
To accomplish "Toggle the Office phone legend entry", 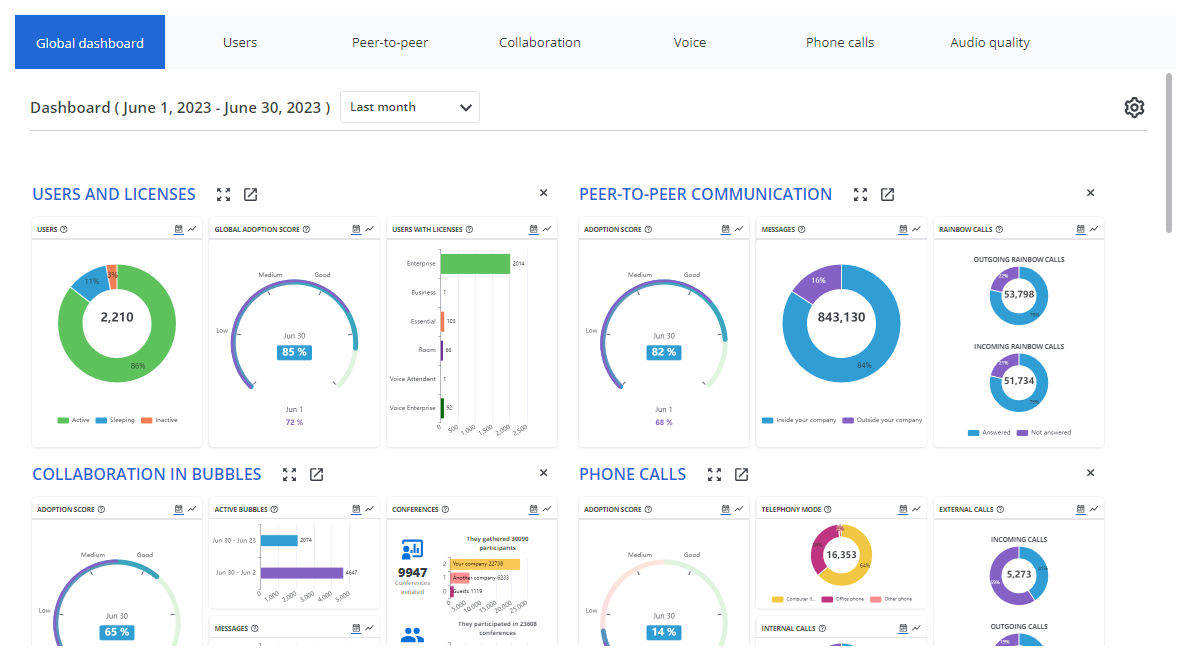I will point(843,599).
